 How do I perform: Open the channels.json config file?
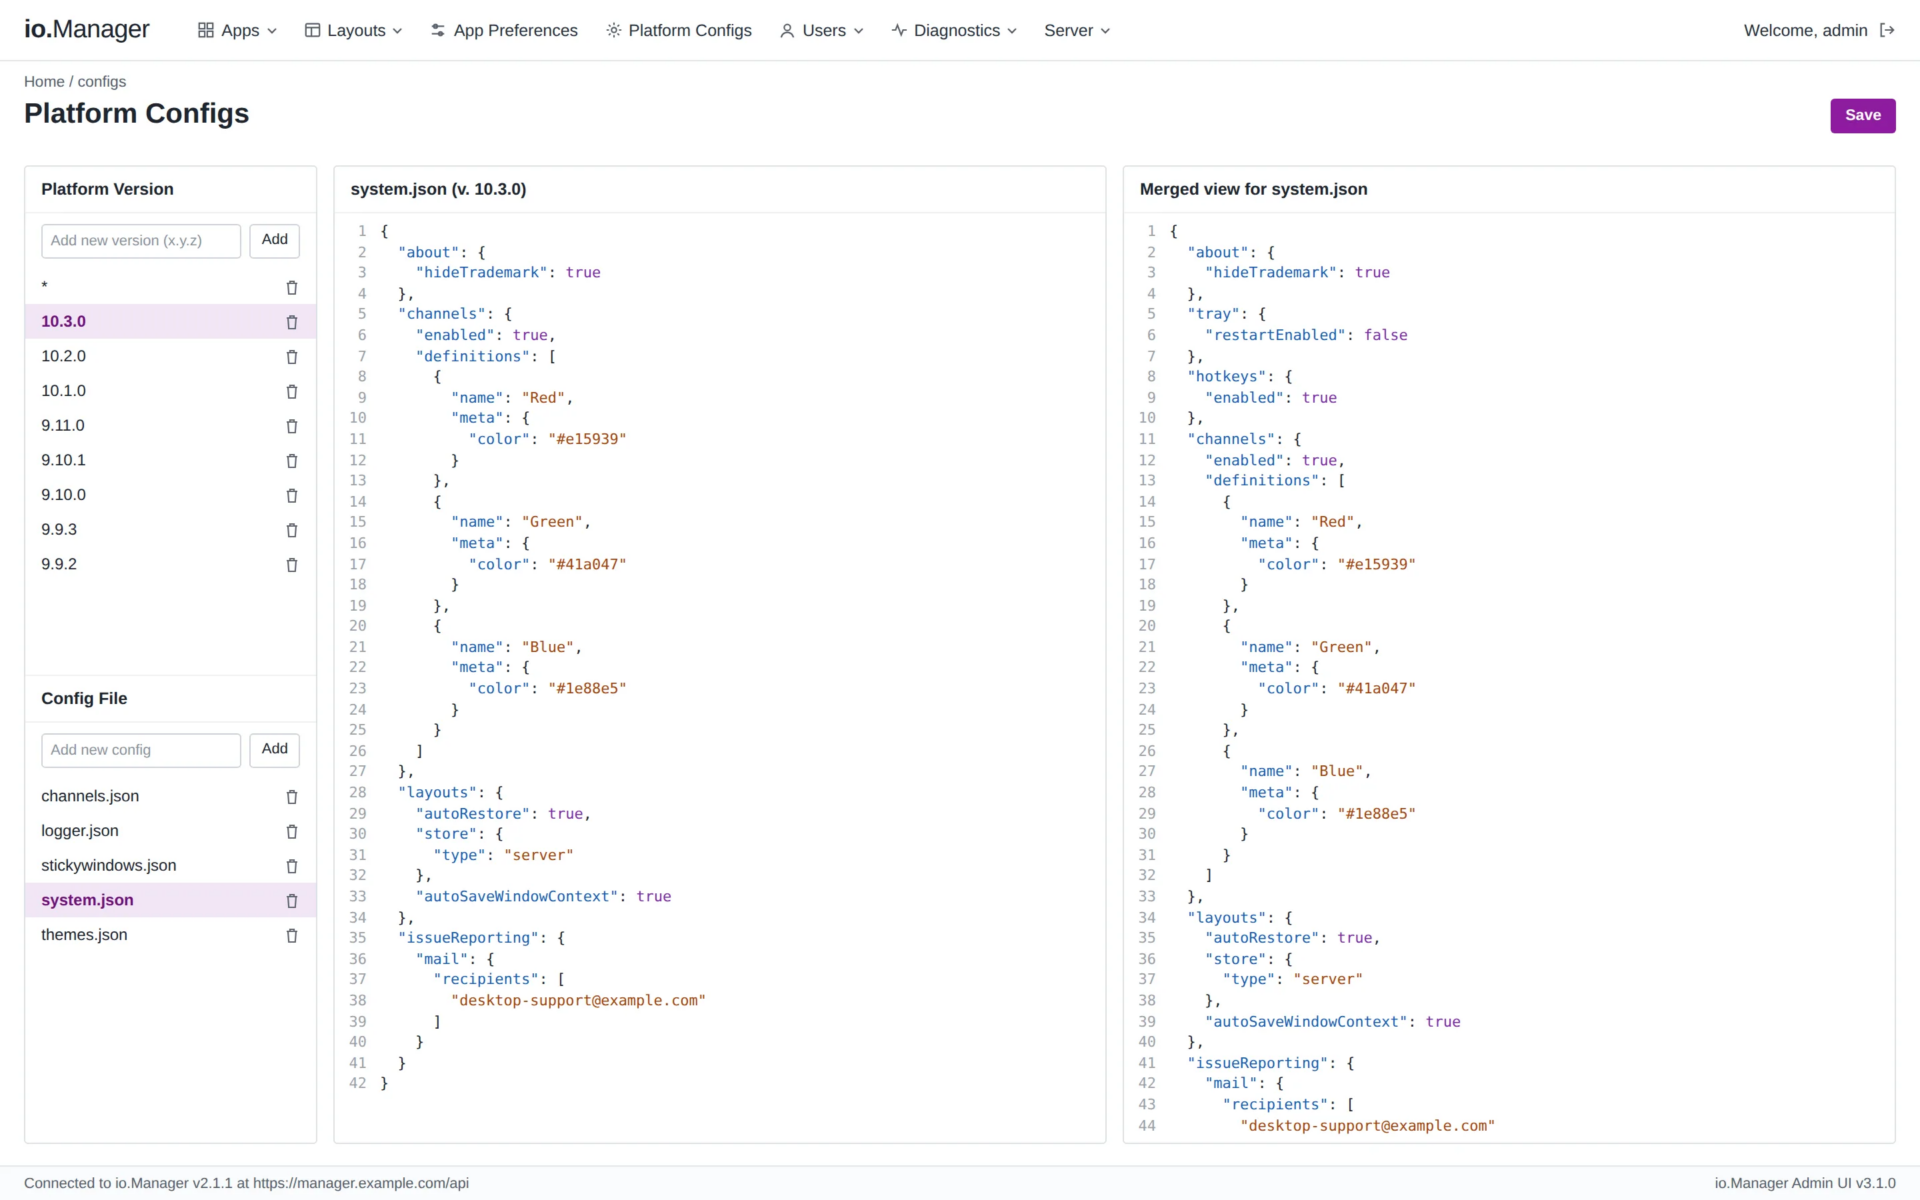[x=171, y=796]
